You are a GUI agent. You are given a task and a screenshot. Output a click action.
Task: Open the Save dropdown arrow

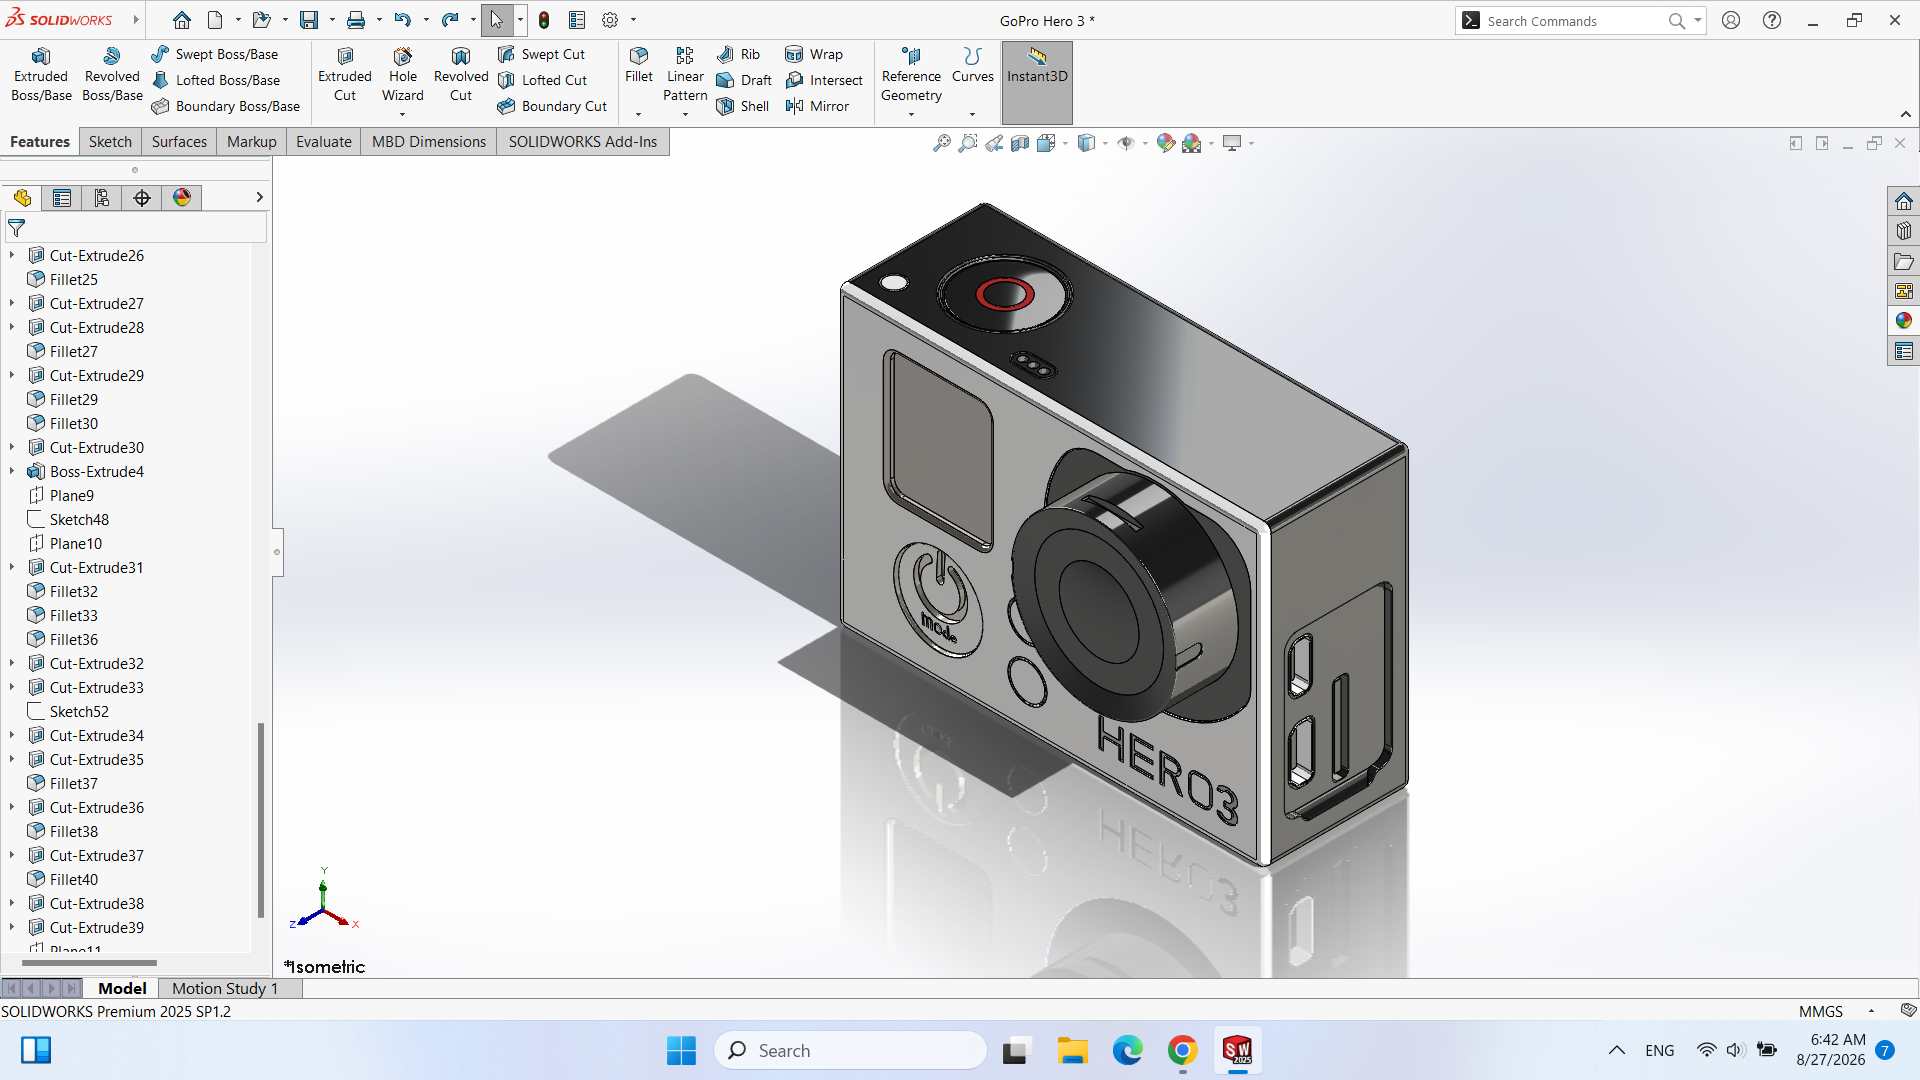point(331,20)
